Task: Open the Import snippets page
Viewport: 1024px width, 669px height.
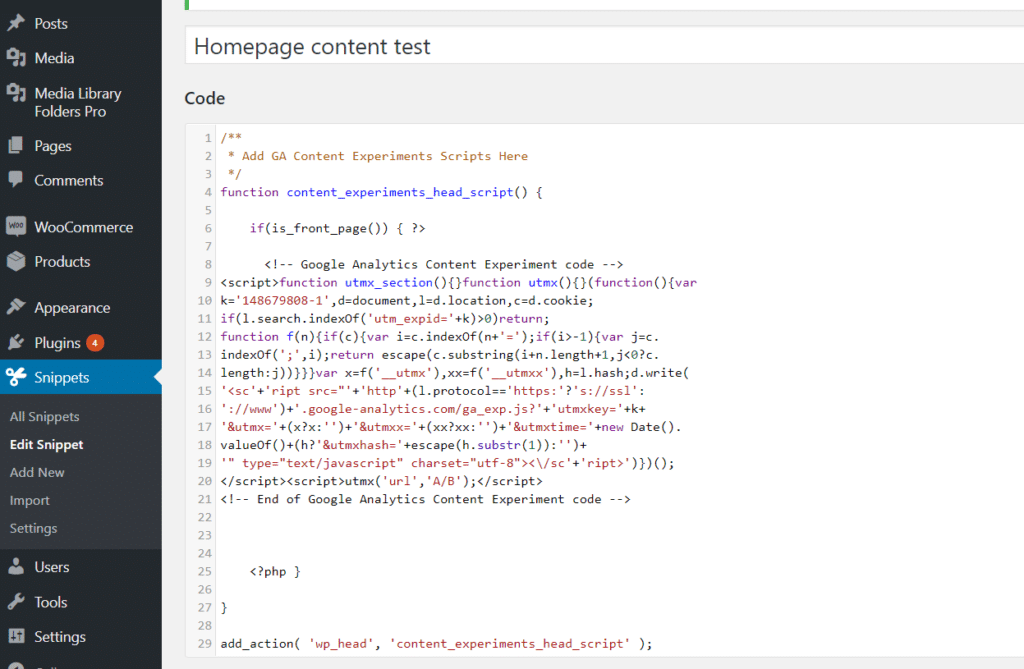Action: (x=31, y=500)
